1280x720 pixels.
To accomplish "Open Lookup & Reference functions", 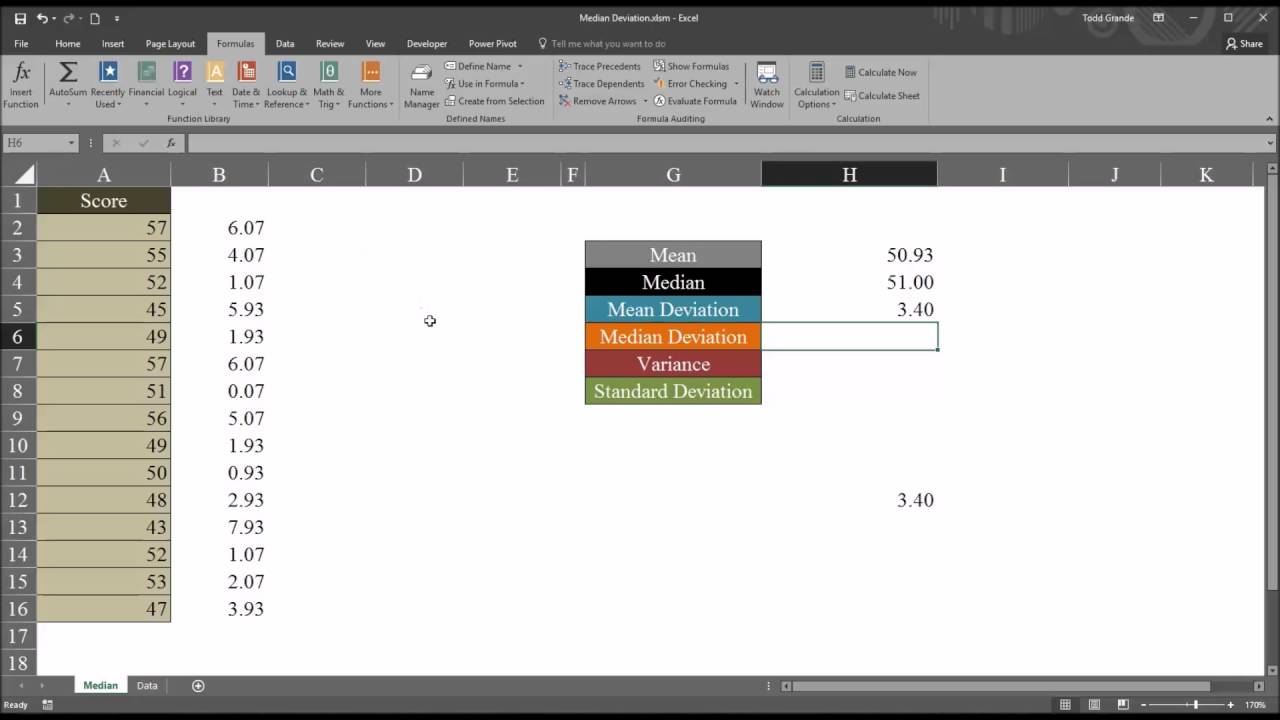I will pos(286,85).
